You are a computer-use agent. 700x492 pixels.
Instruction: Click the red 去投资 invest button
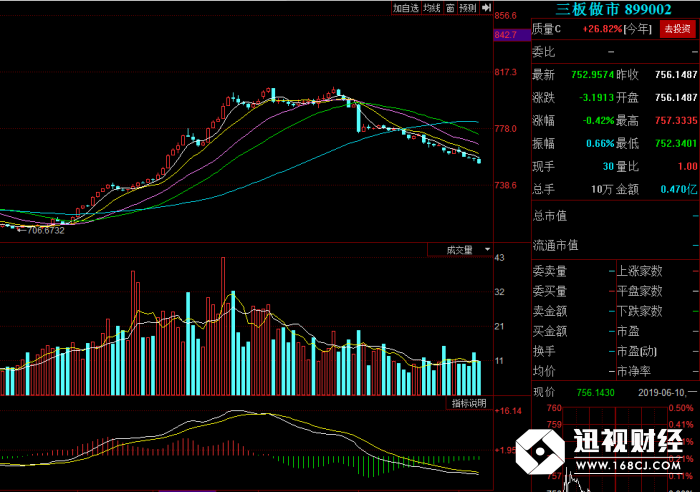coord(677,29)
